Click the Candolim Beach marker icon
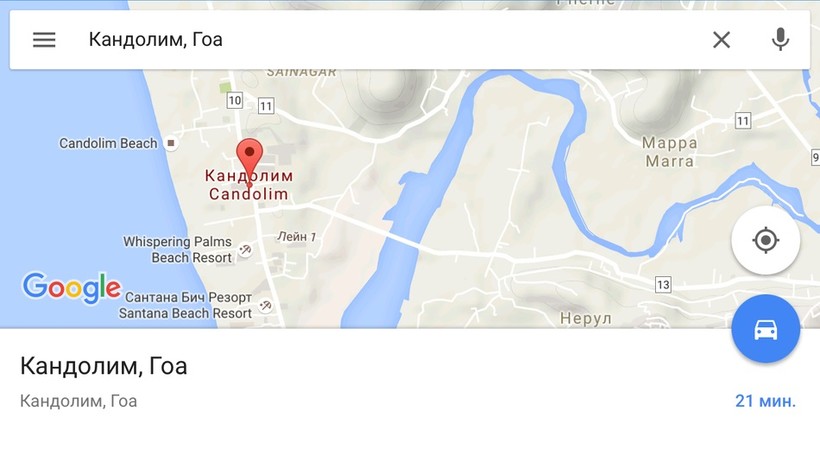Image resolution: width=820 pixels, height=461 pixels. 170,143
